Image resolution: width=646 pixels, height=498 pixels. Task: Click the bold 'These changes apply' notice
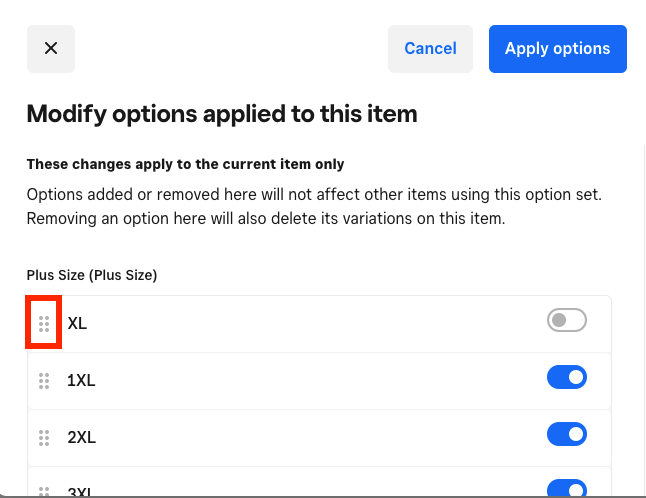pyautogui.click(x=185, y=164)
